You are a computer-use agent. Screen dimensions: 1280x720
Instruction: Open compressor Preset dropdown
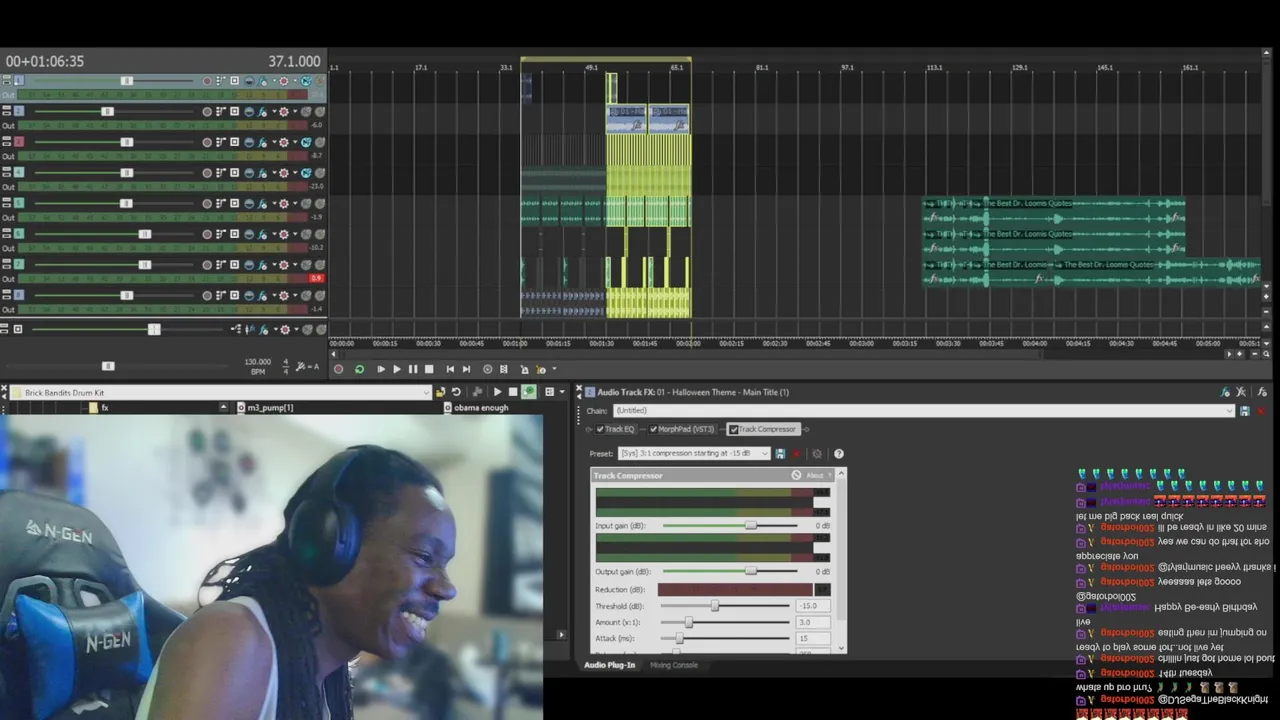(x=765, y=454)
